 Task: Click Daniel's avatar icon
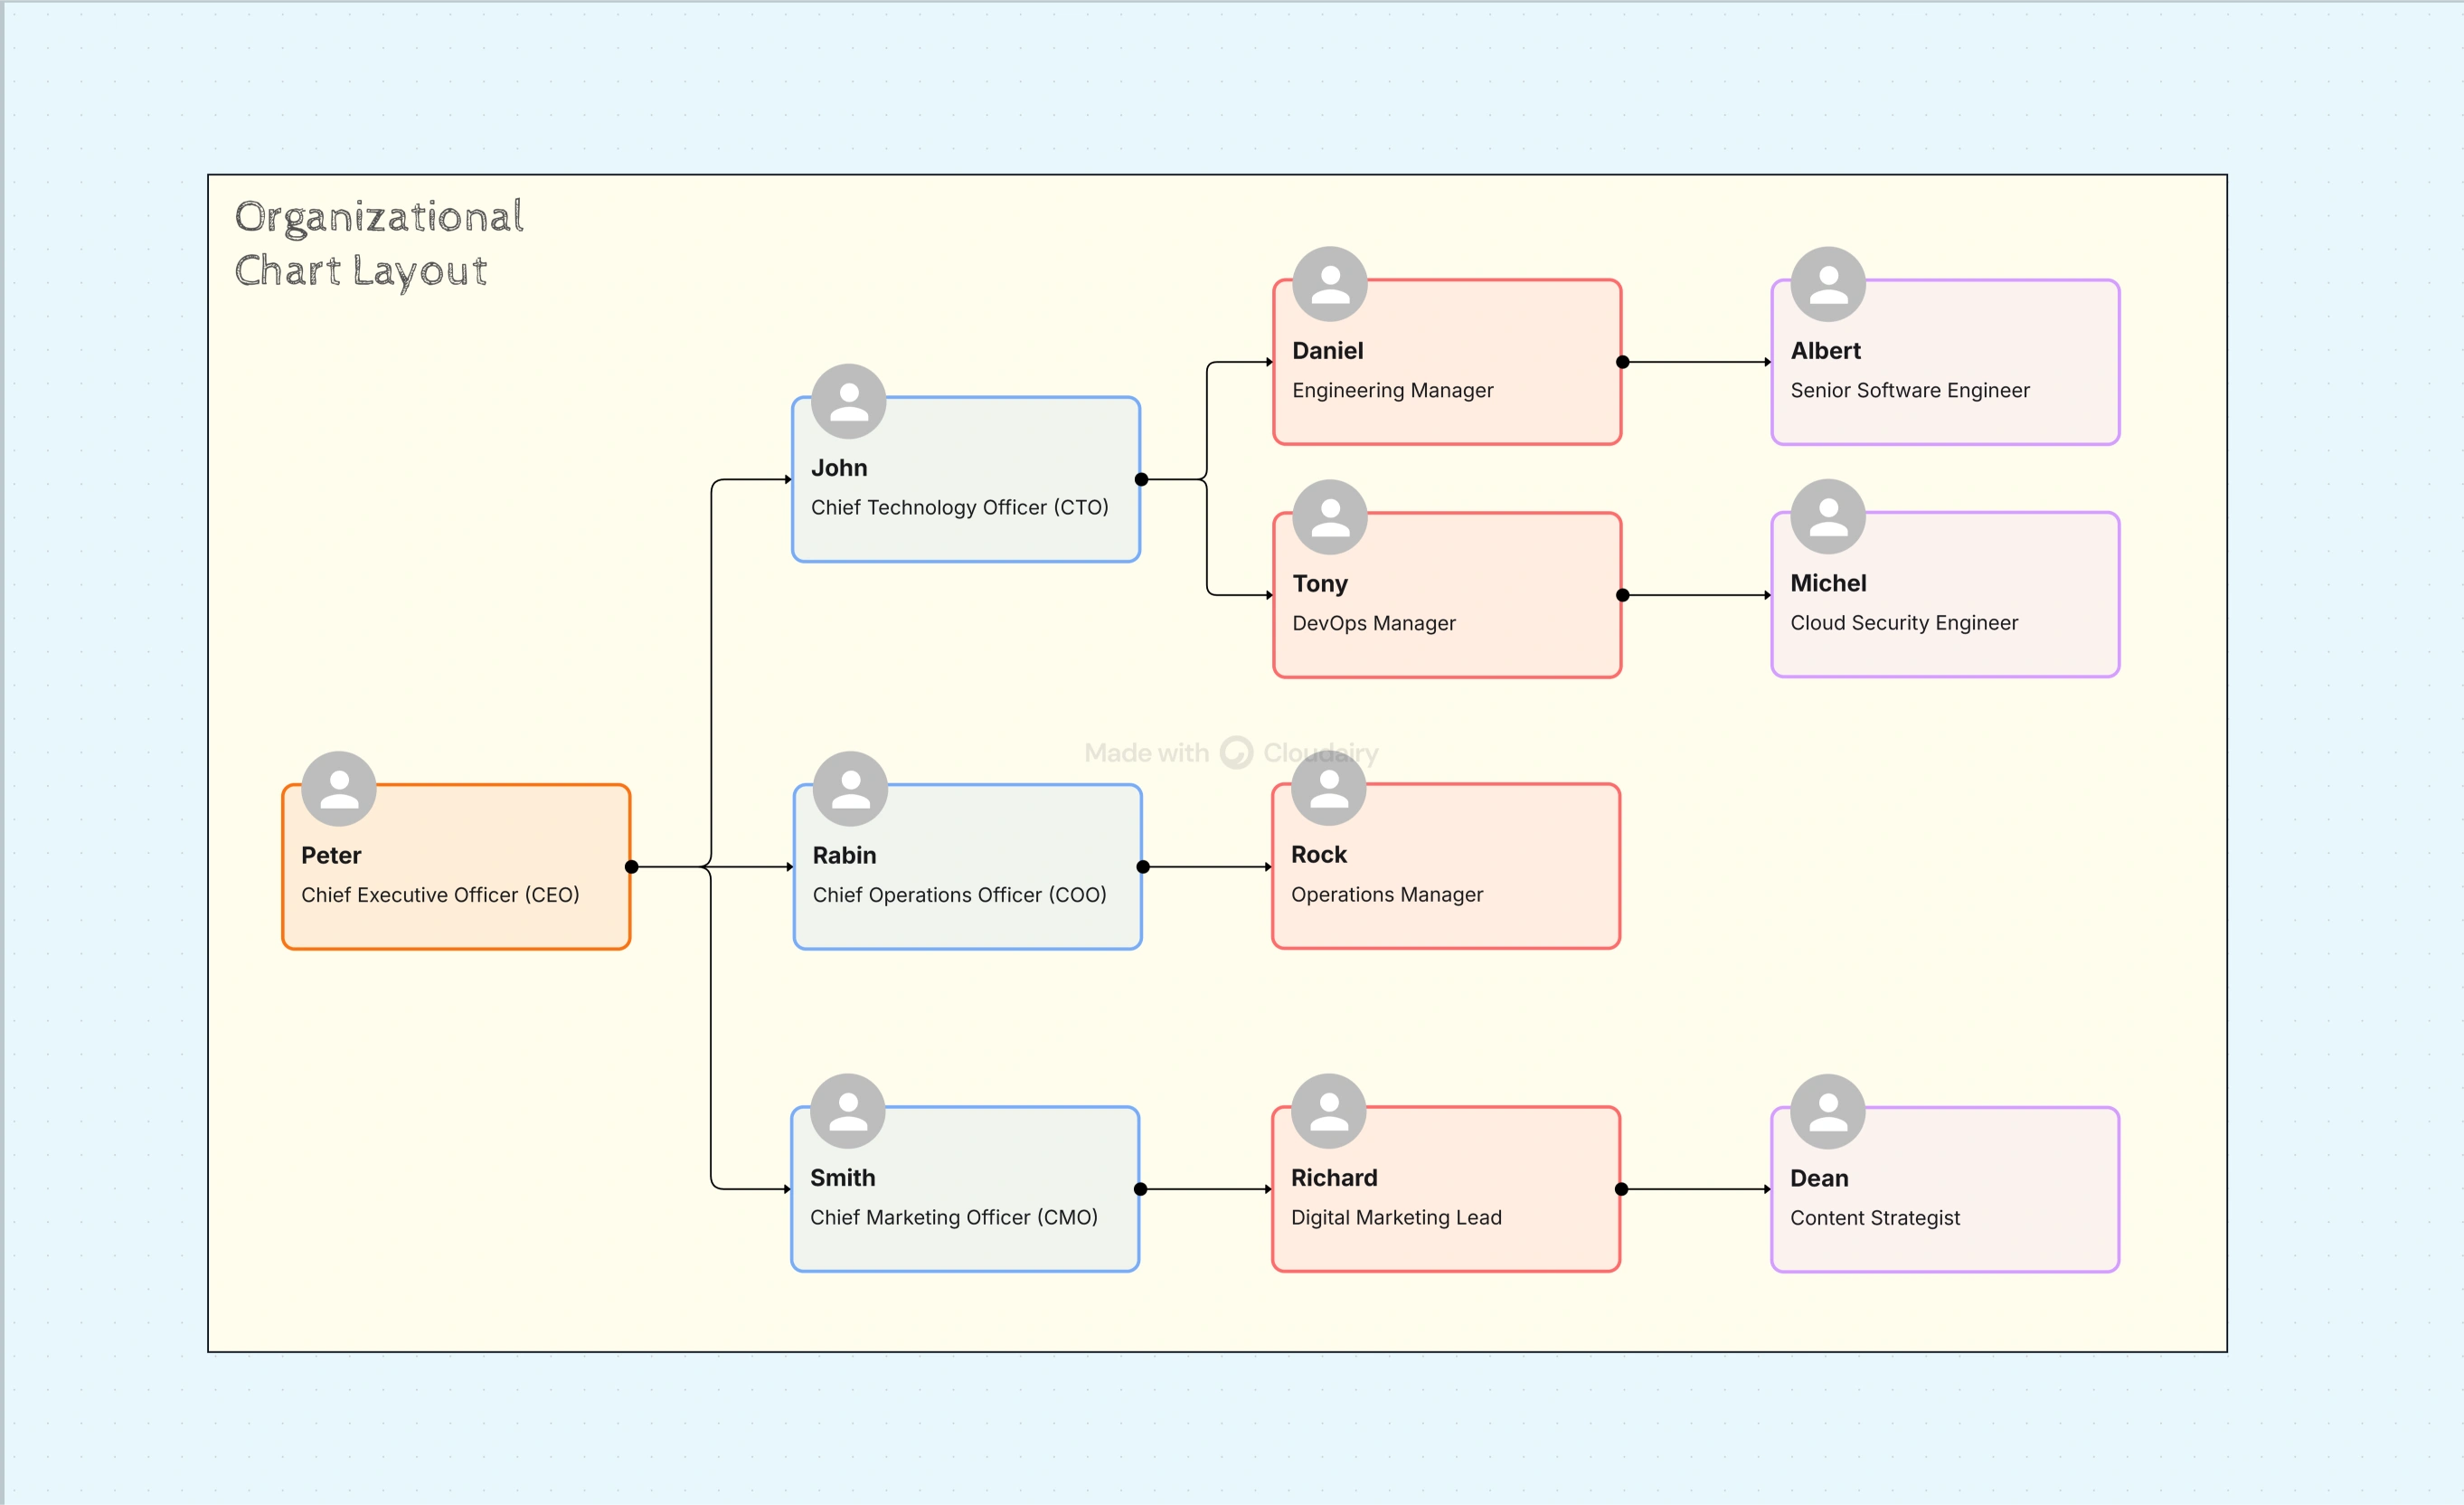coord(1330,284)
